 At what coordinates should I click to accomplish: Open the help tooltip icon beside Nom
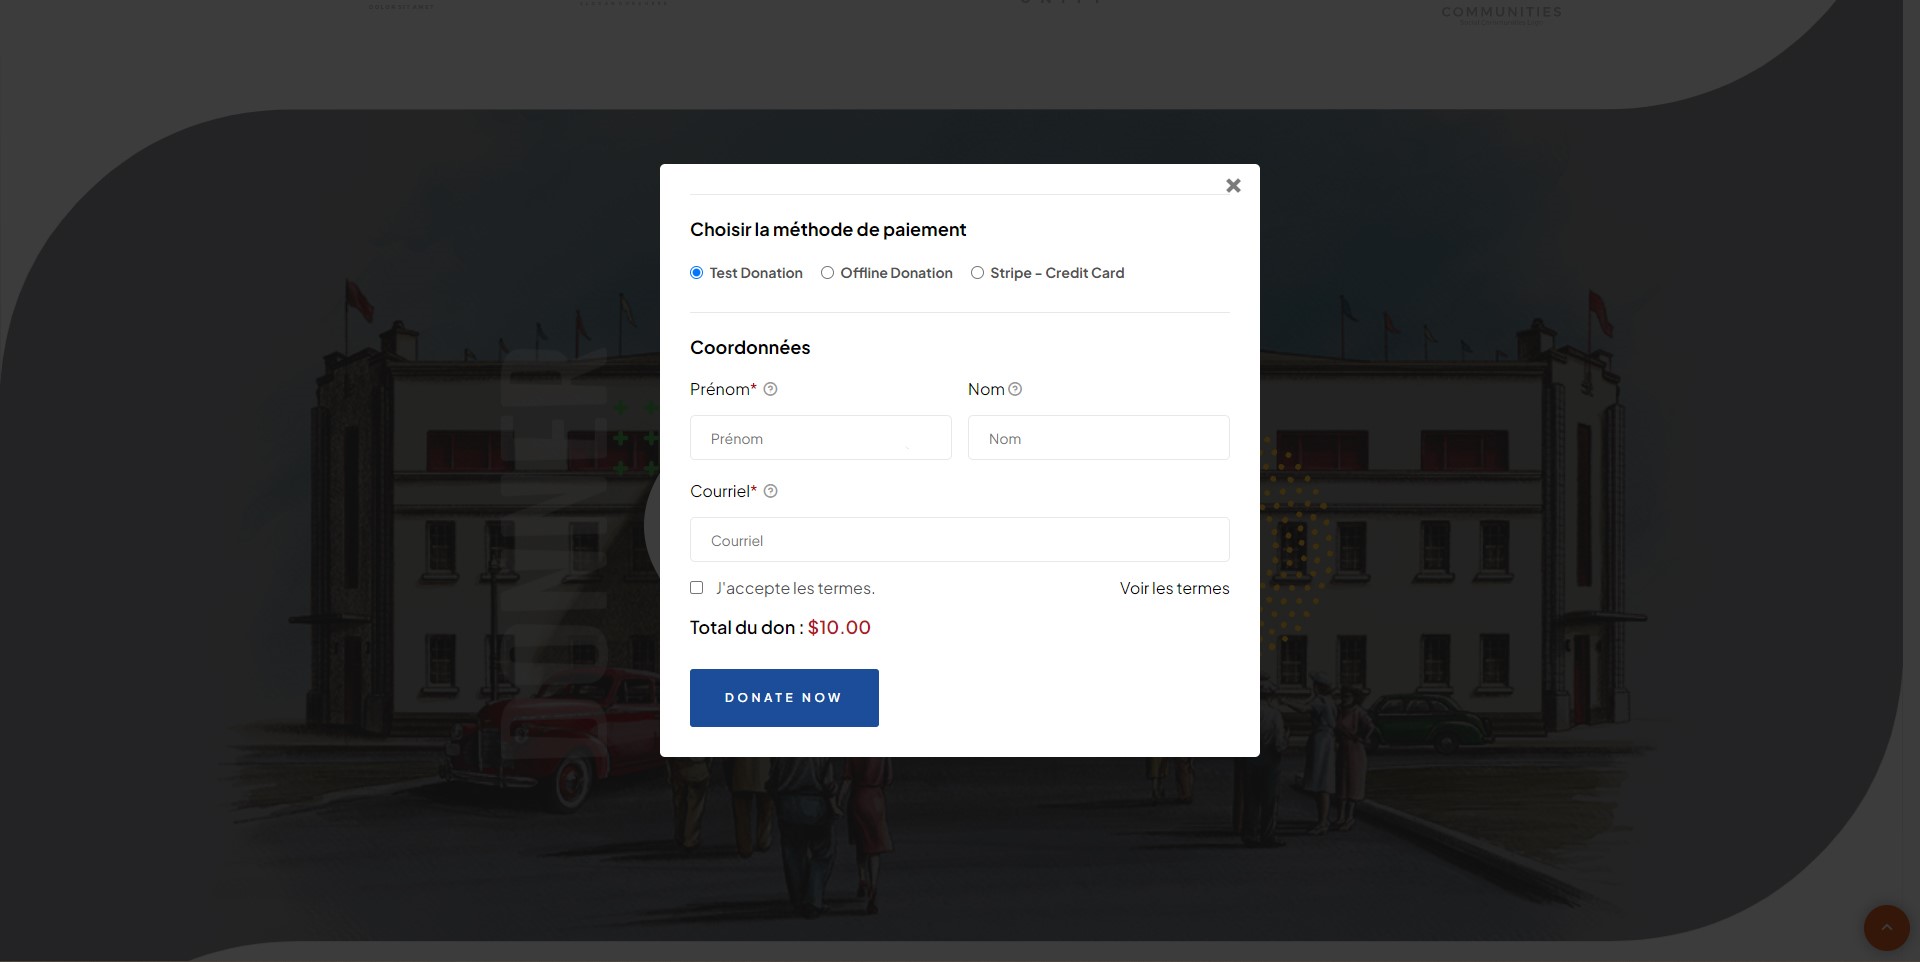pos(1015,389)
